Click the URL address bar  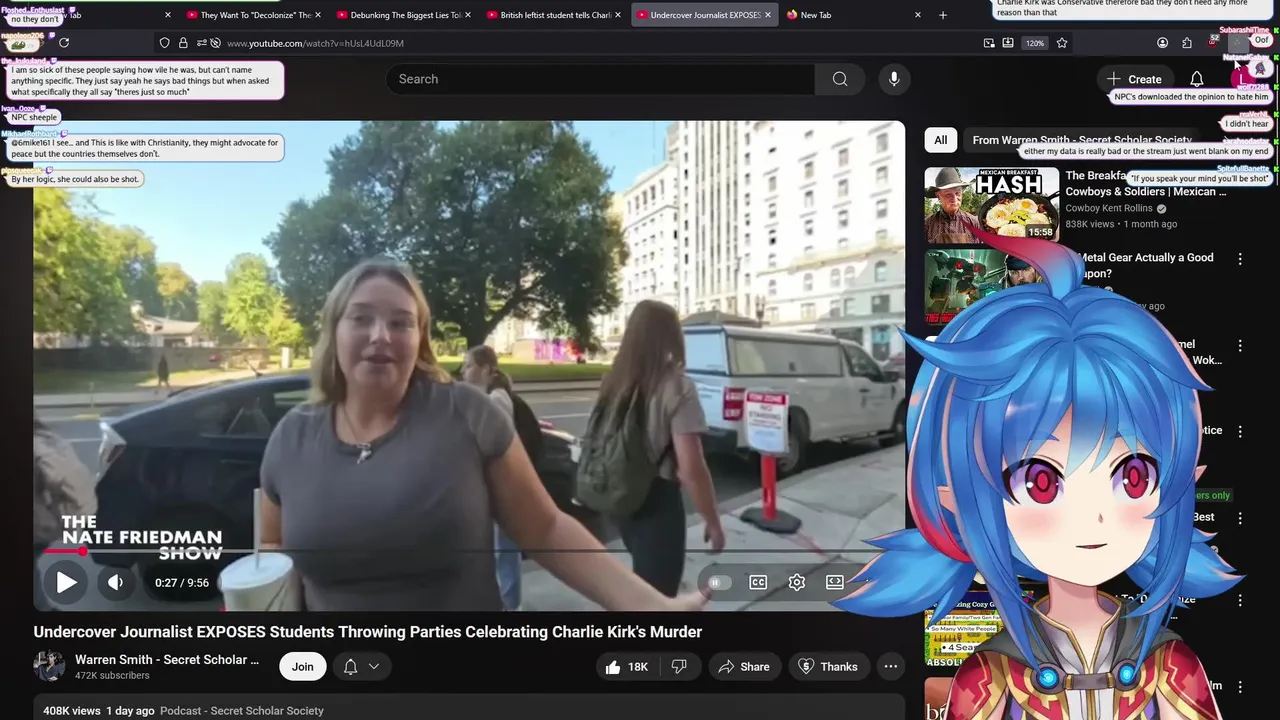tap(600, 43)
